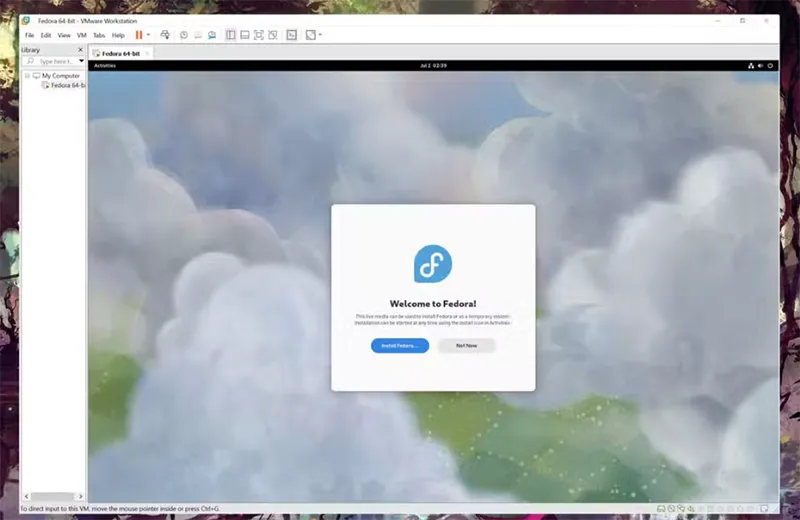Viewport: 800px width, 520px height.
Task: Click the CD/DVD status bar icon
Action: (x=671, y=509)
